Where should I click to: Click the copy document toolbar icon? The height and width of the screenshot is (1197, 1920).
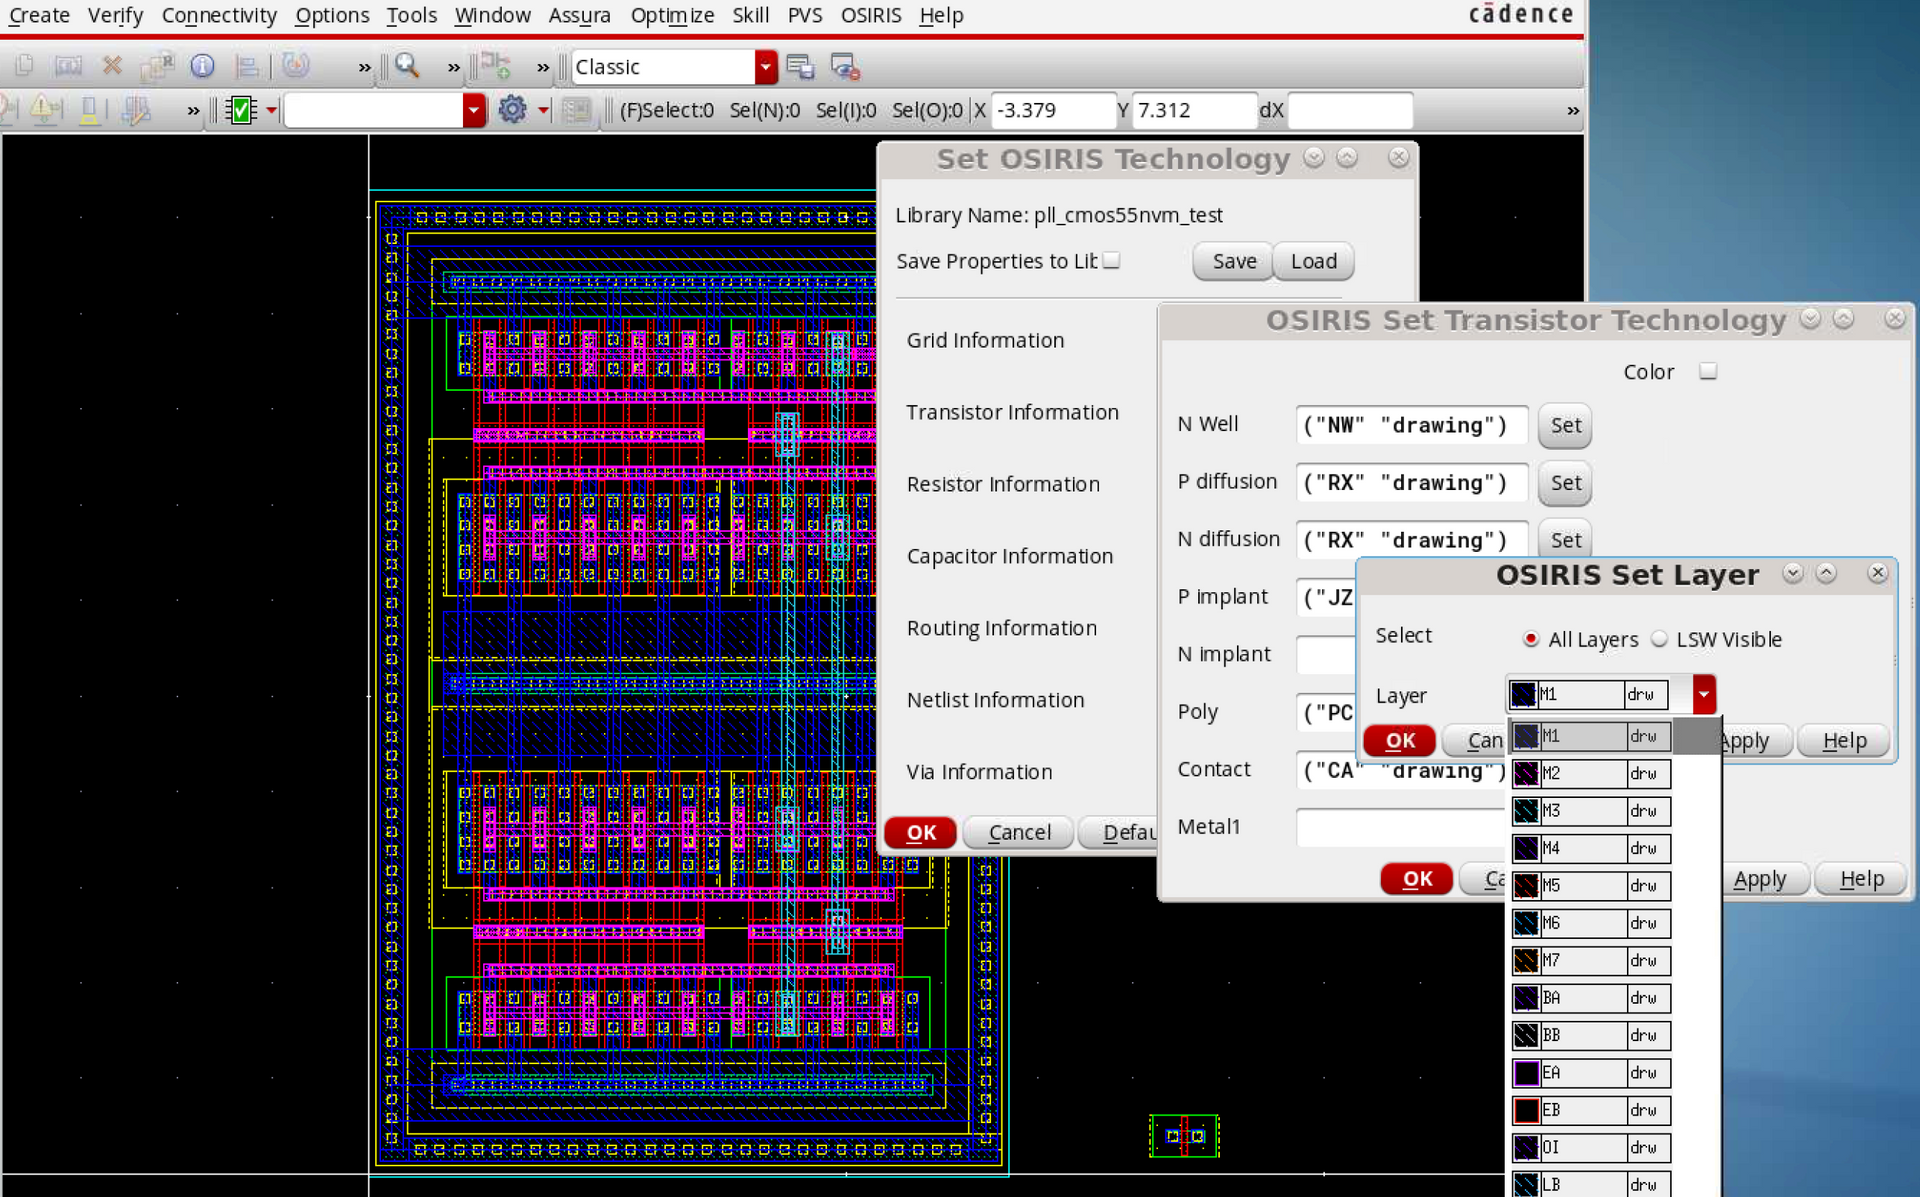tap(24, 66)
